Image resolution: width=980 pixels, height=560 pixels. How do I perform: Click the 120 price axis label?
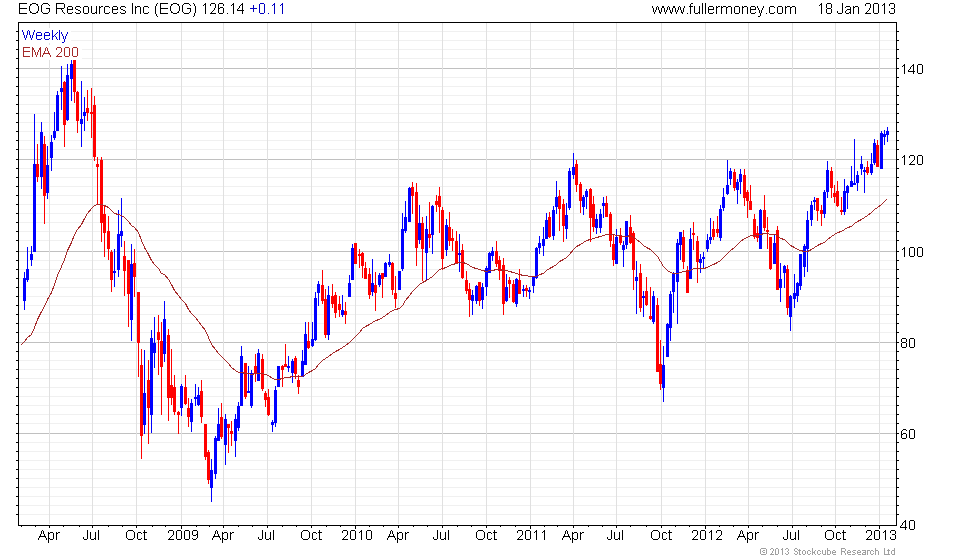912,160
